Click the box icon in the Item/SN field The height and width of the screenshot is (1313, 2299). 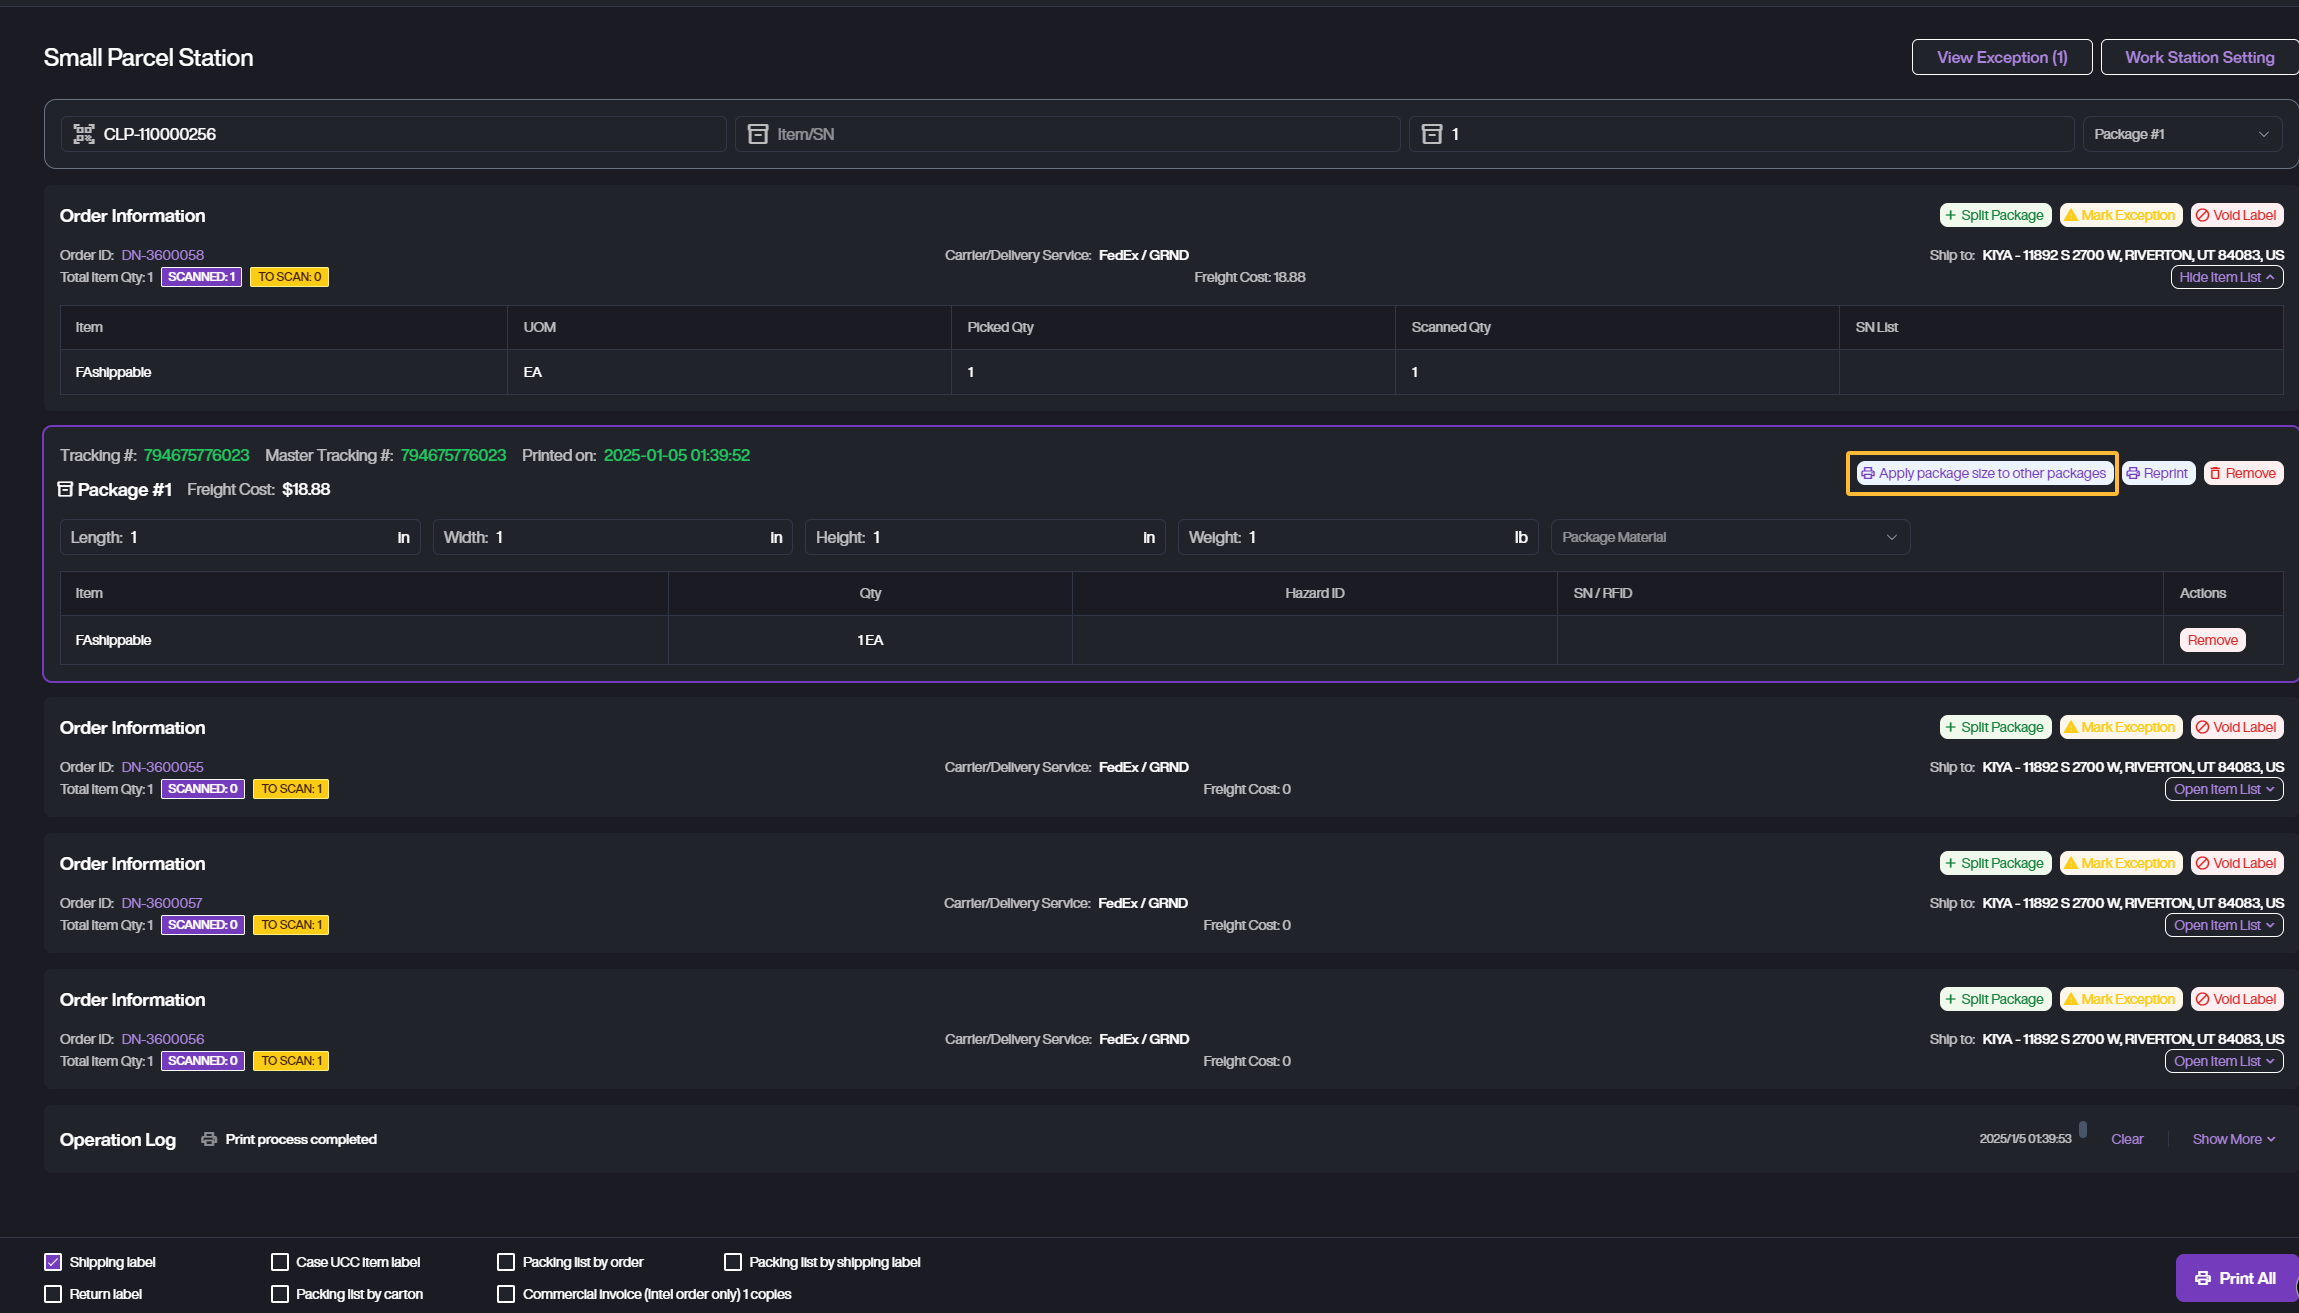tap(758, 134)
